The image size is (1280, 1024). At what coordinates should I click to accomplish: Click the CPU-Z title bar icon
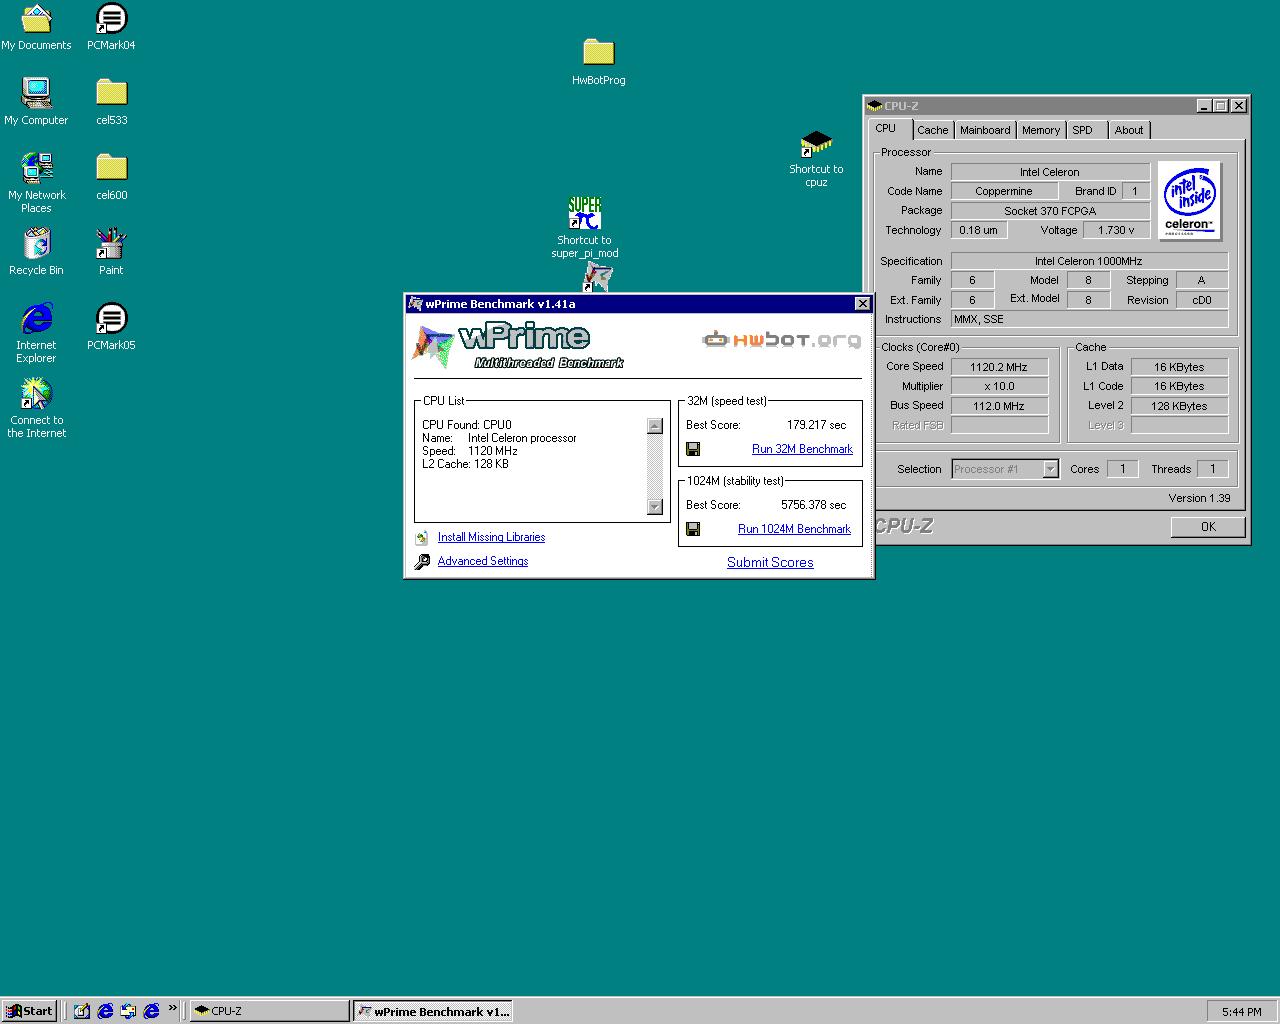[x=875, y=105]
